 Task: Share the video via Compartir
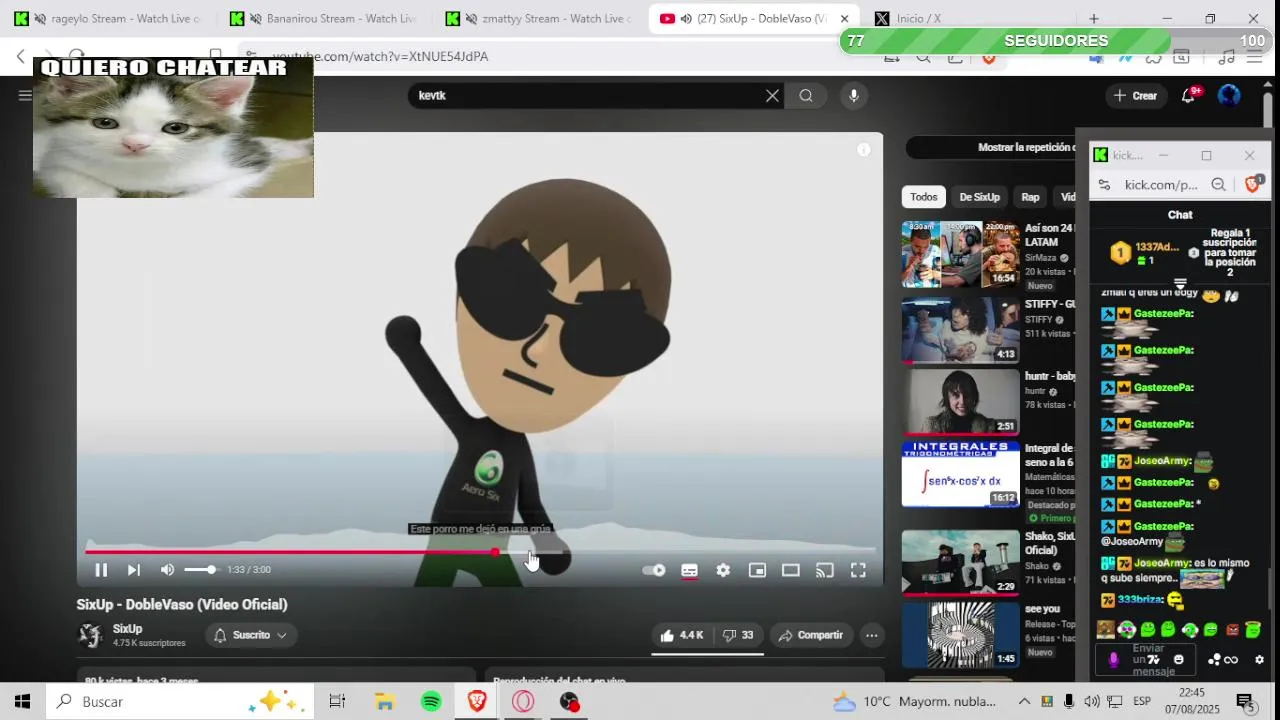coord(811,635)
